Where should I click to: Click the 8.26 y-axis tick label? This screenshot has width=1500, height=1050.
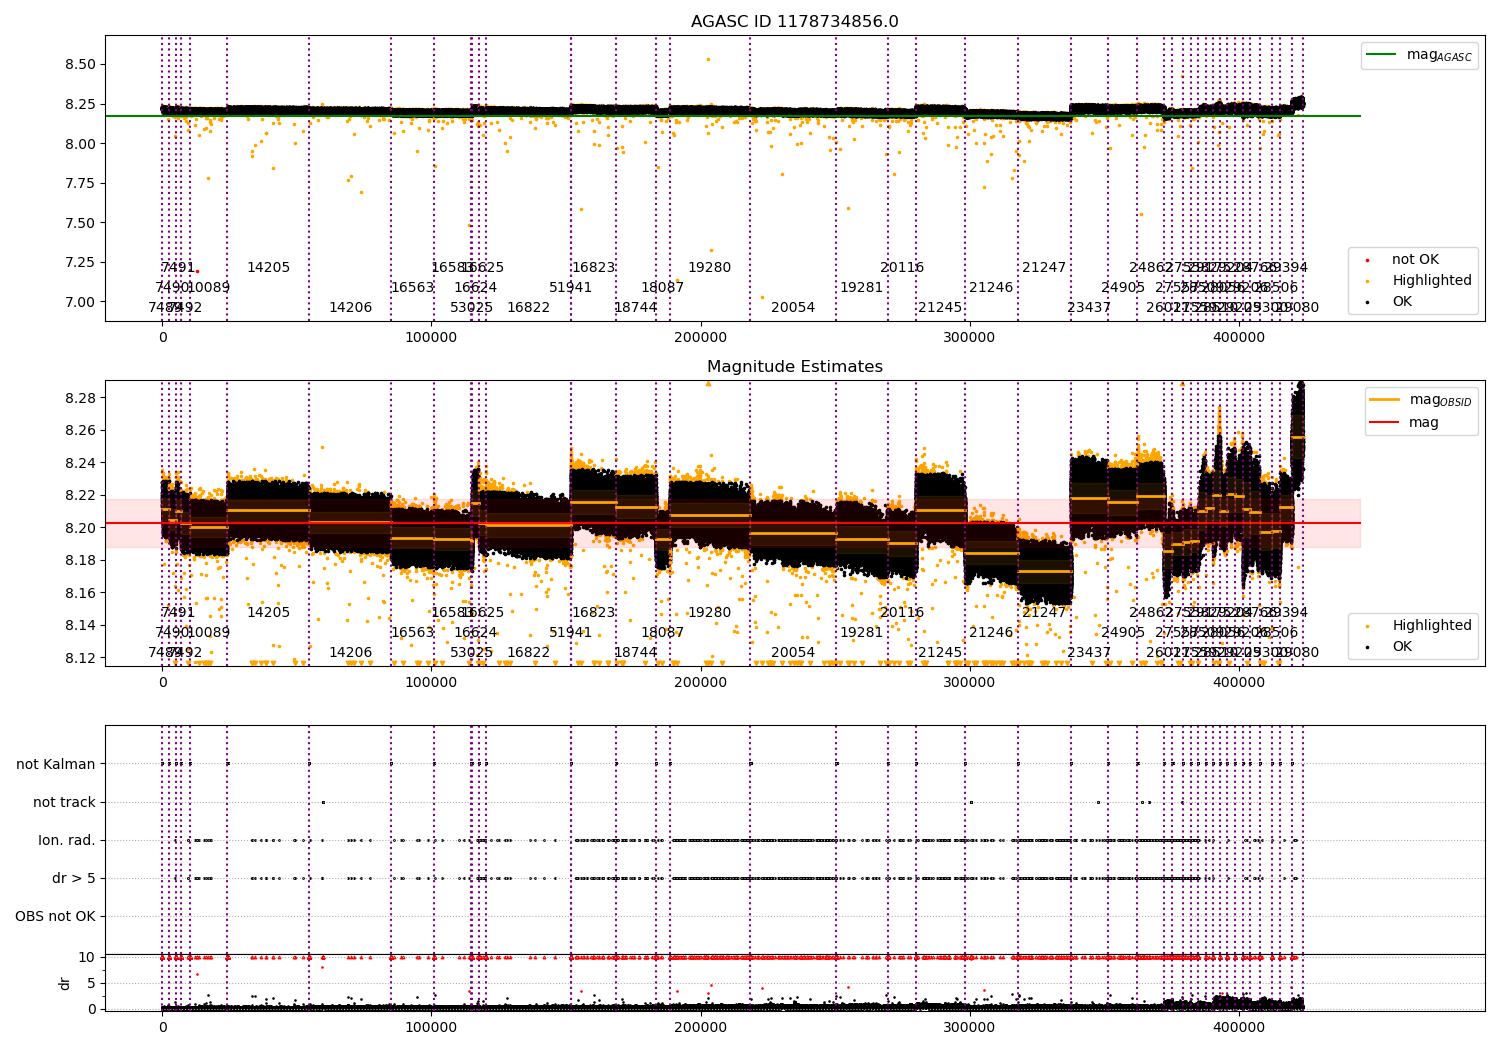point(79,431)
